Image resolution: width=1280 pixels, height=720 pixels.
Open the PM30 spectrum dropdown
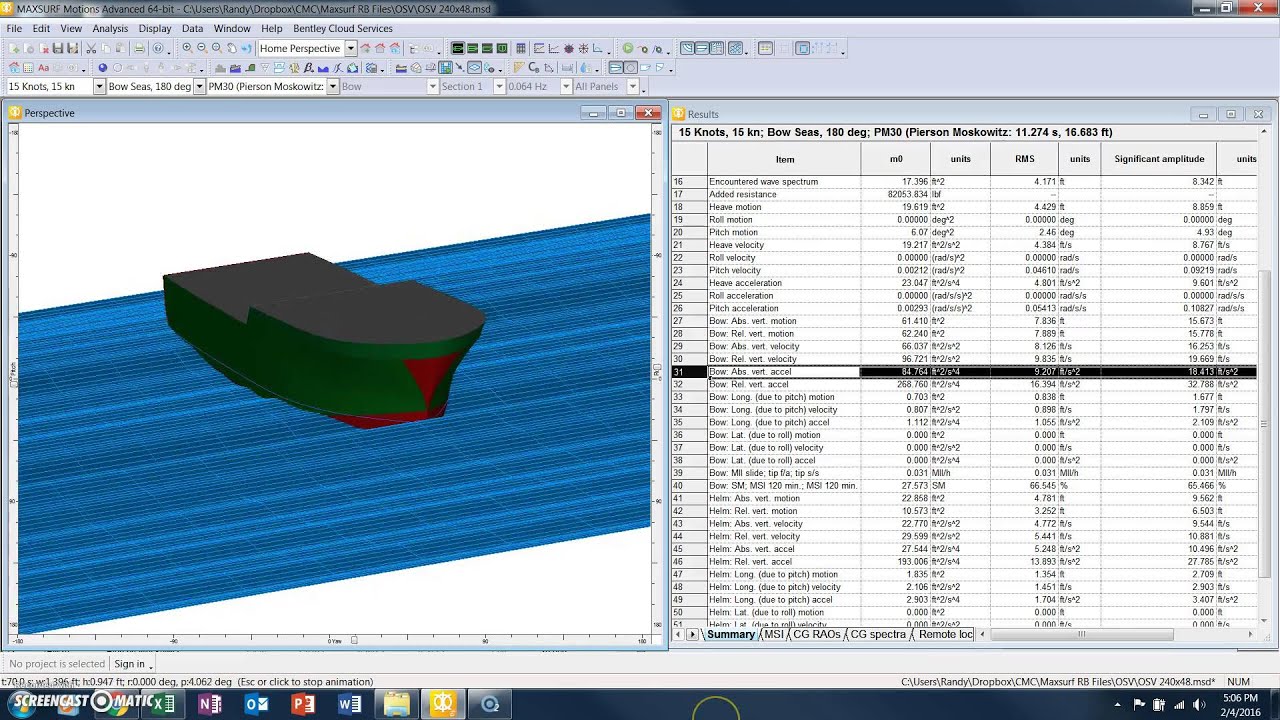(331, 87)
